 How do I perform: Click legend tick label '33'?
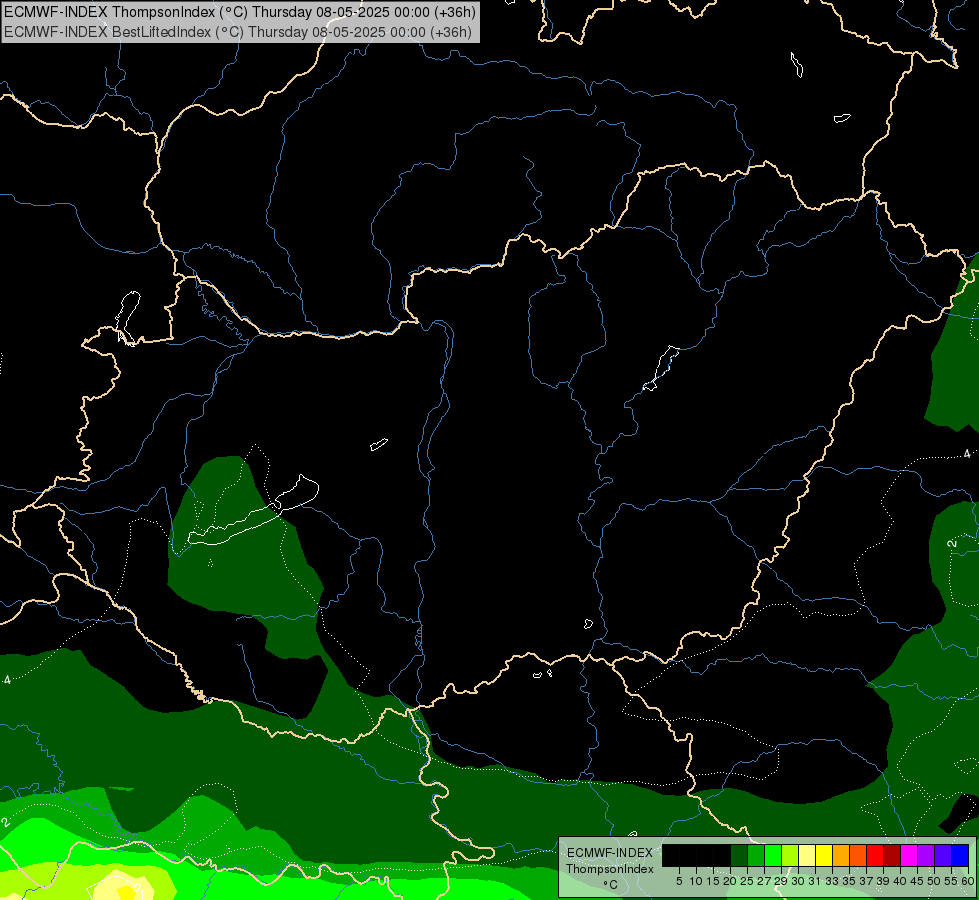coord(832,881)
